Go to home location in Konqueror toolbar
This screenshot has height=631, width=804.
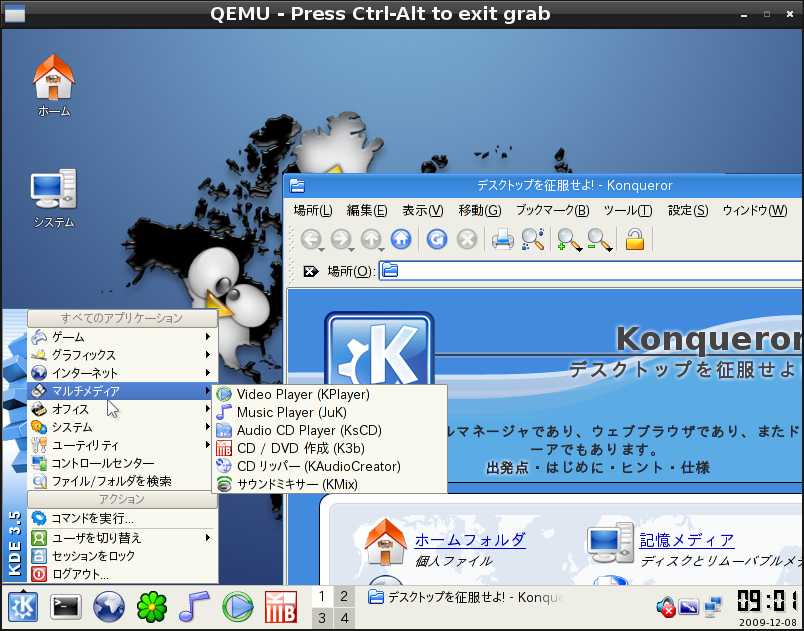pyautogui.click(x=401, y=239)
